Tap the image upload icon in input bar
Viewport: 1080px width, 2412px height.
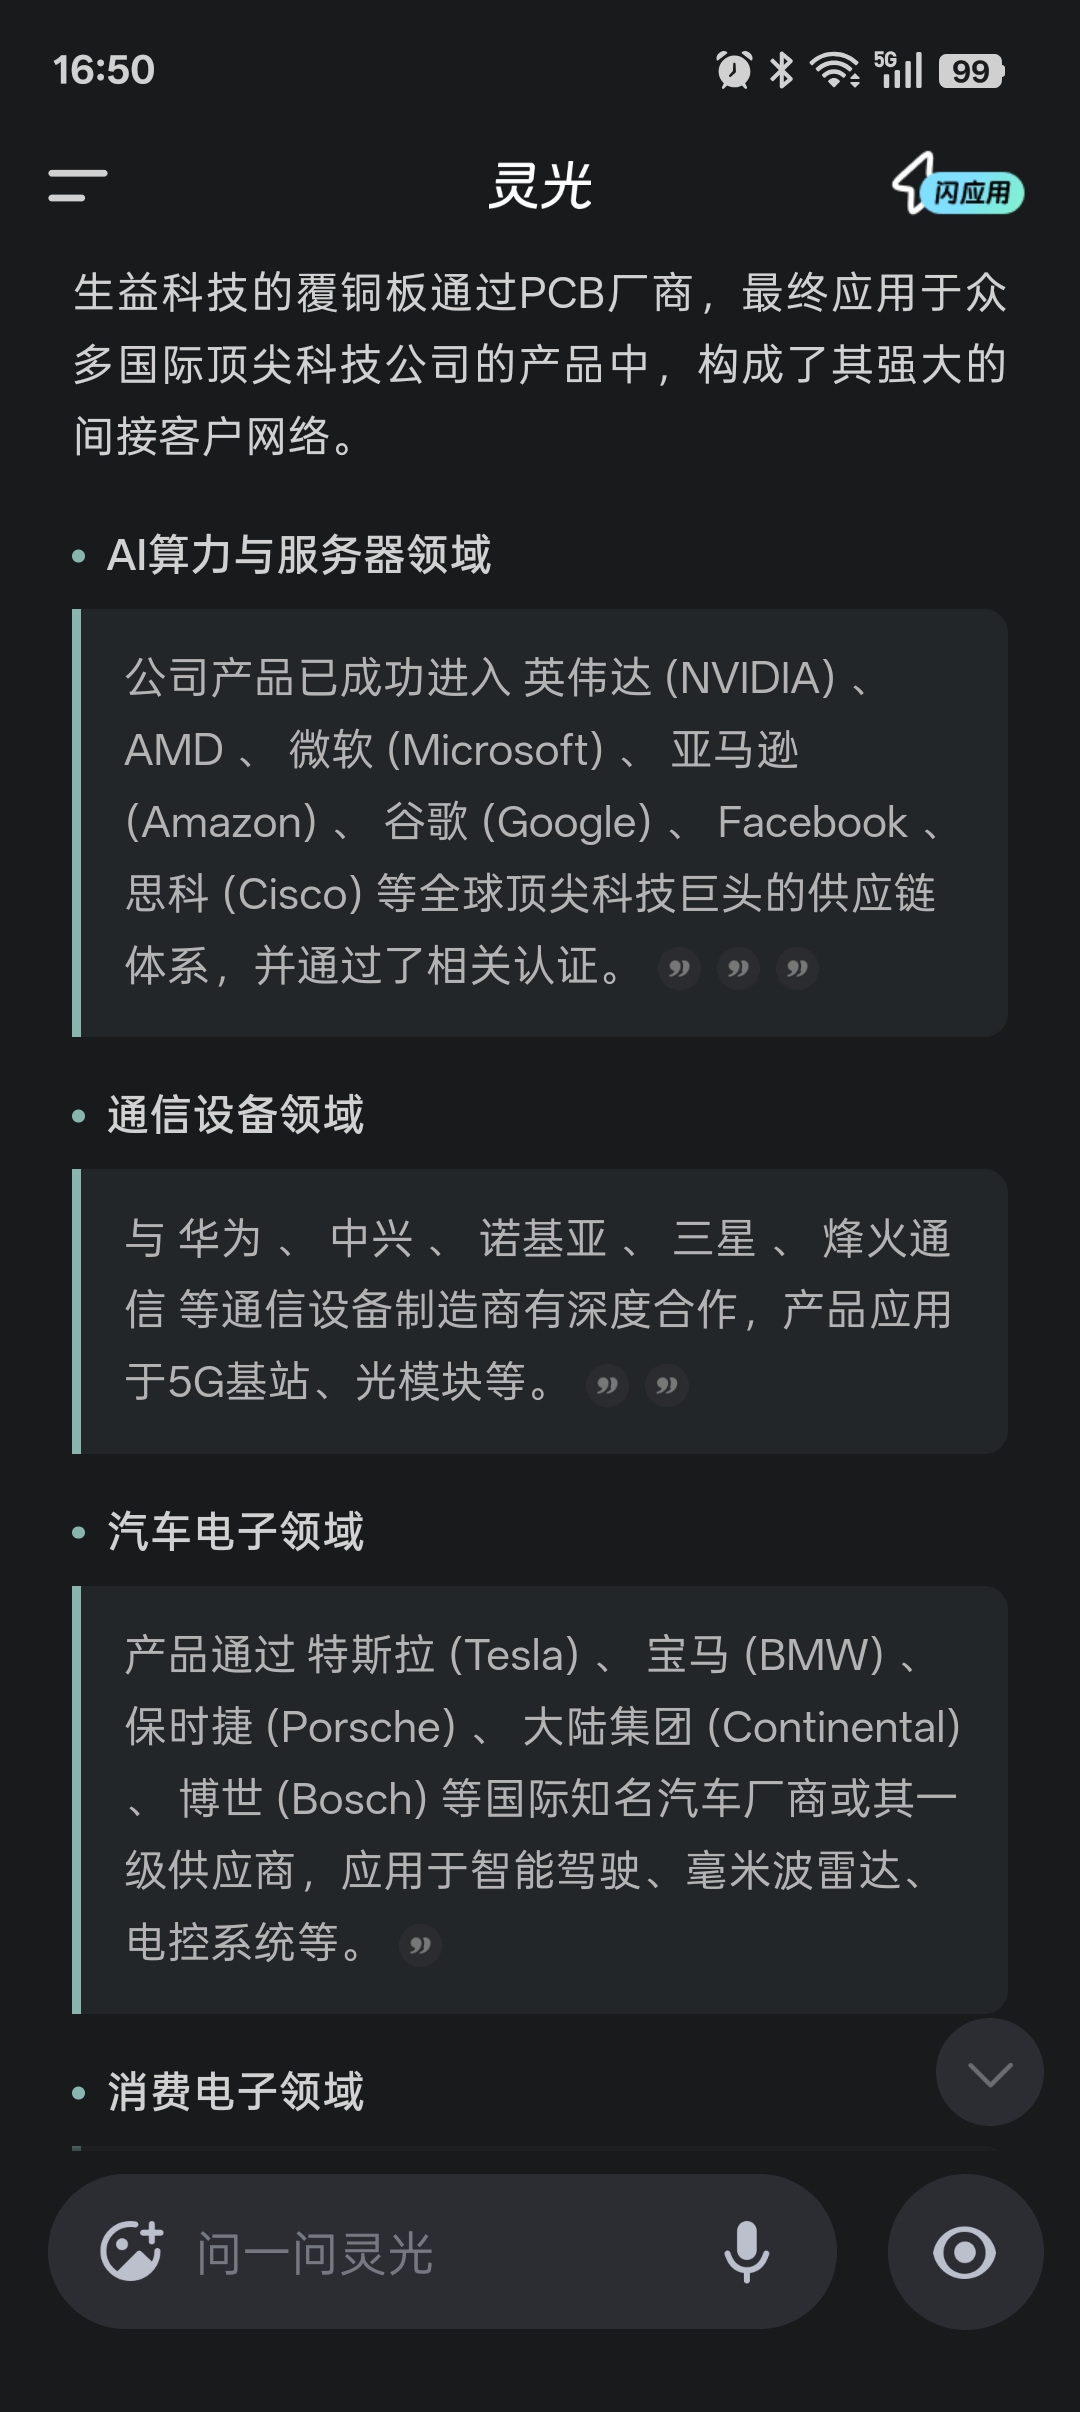point(131,2252)
